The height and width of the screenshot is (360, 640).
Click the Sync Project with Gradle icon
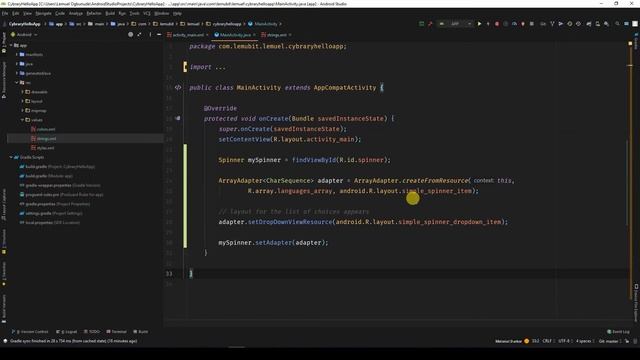[x=589, y=24]
